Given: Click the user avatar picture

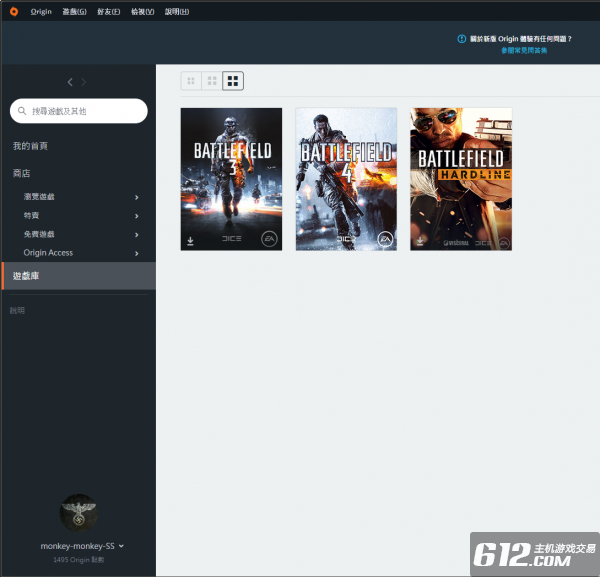Looking at the screenshot, I should (x=78, y=513).
